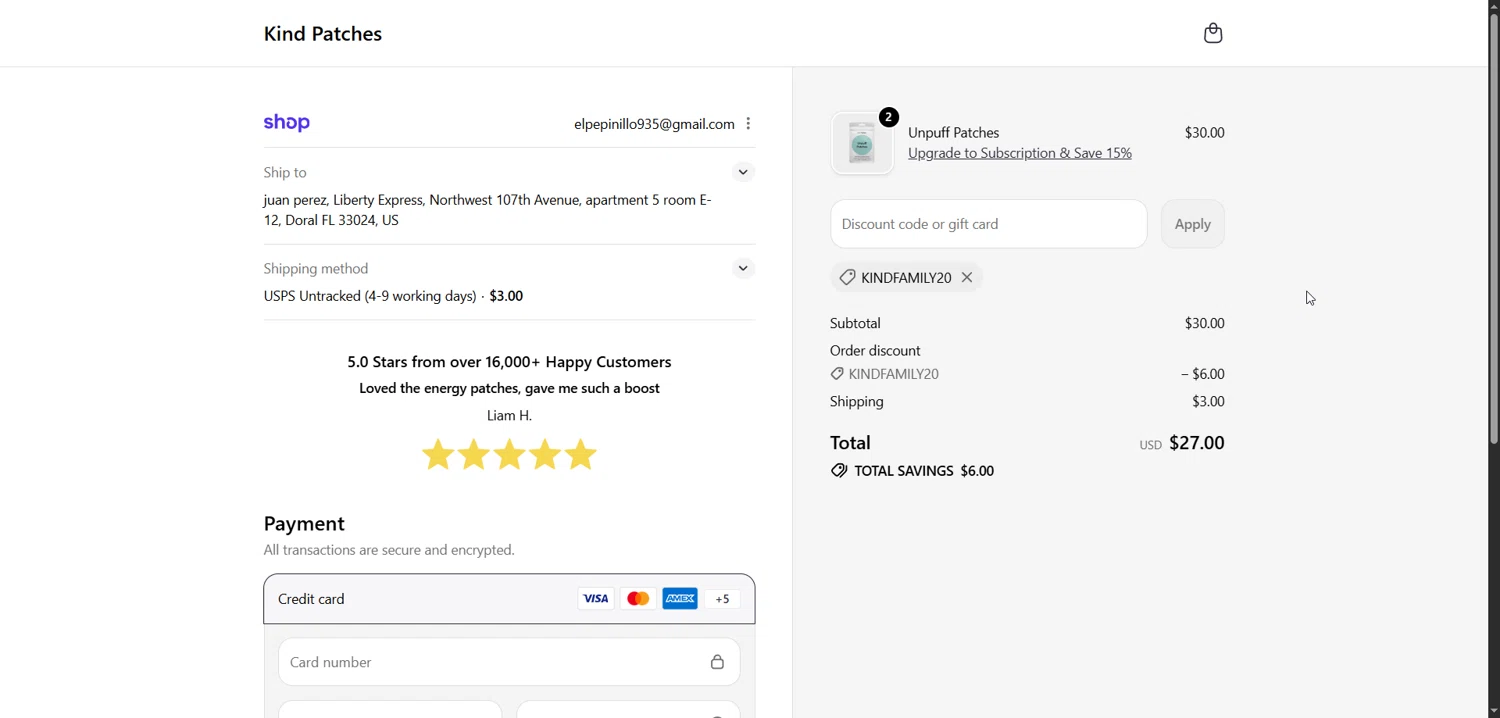Click the scrollbar down arrow
Viewport: 1500px width, 718px height.
[1493, 711]
